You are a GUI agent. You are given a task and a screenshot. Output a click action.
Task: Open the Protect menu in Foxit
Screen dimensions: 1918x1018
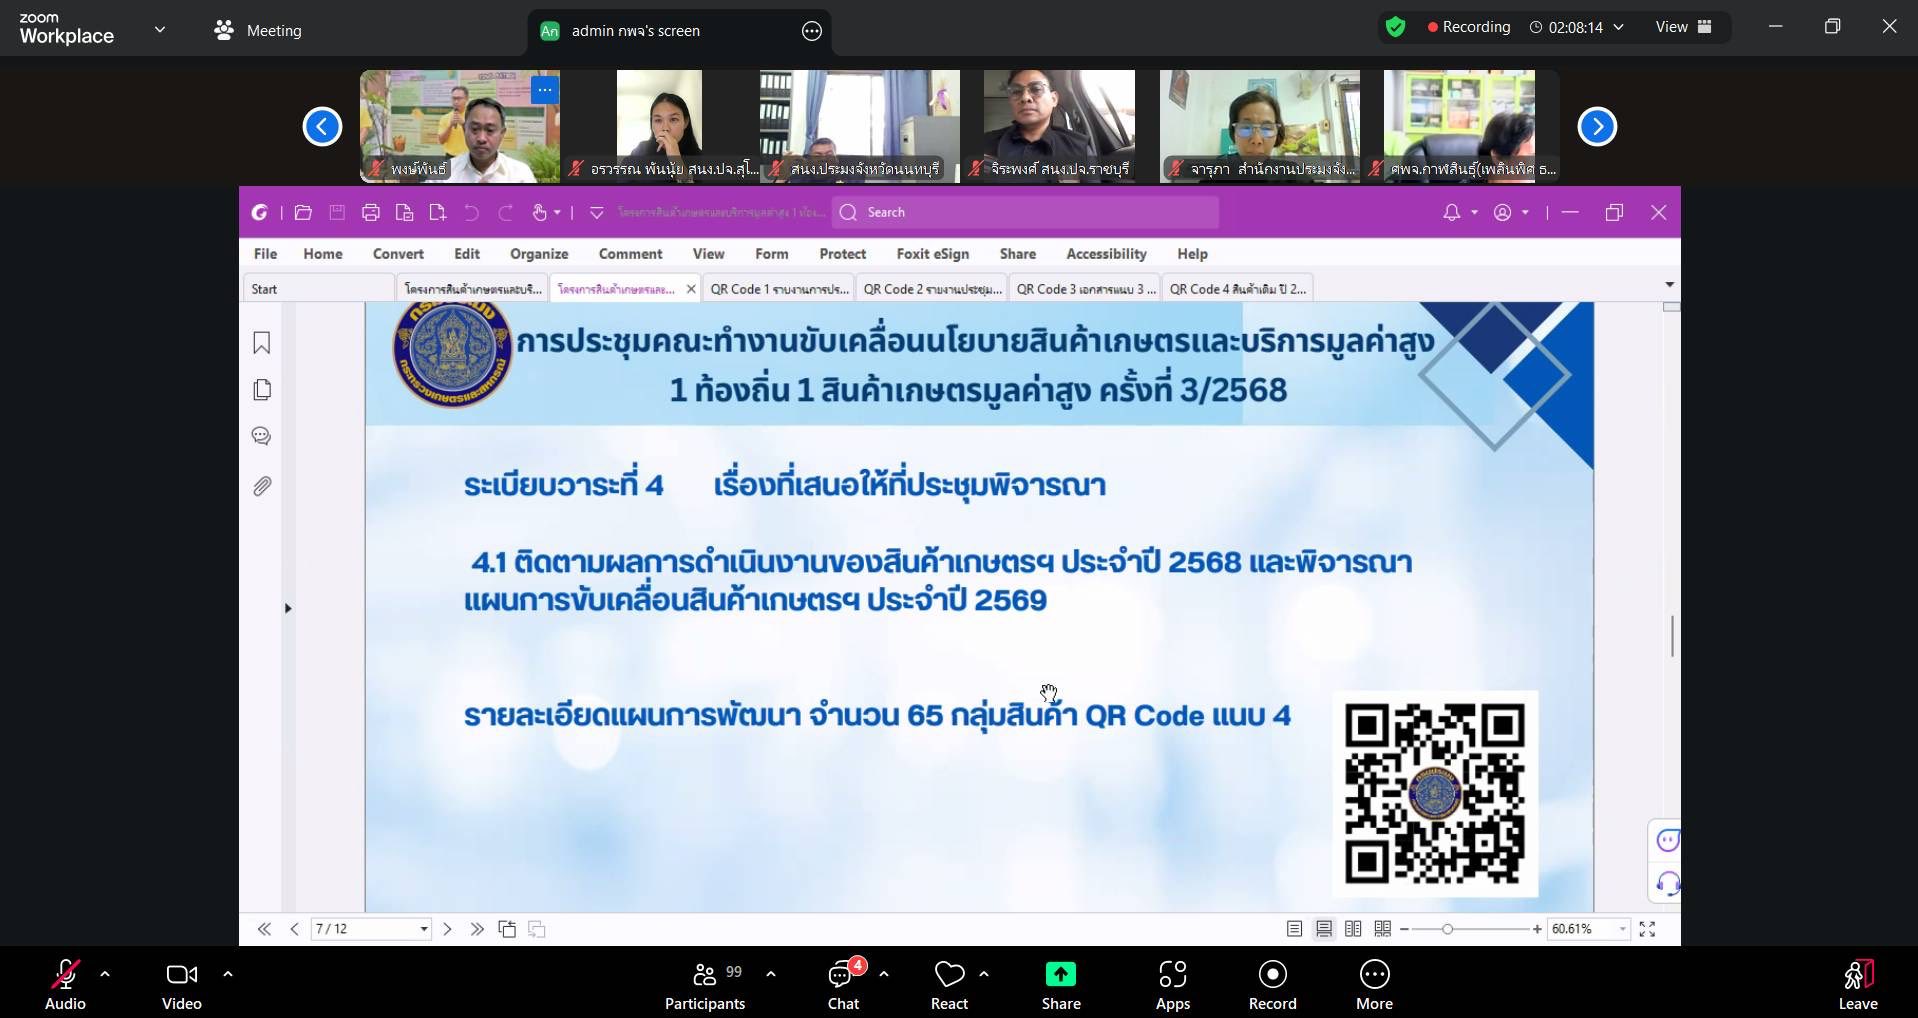841,253
